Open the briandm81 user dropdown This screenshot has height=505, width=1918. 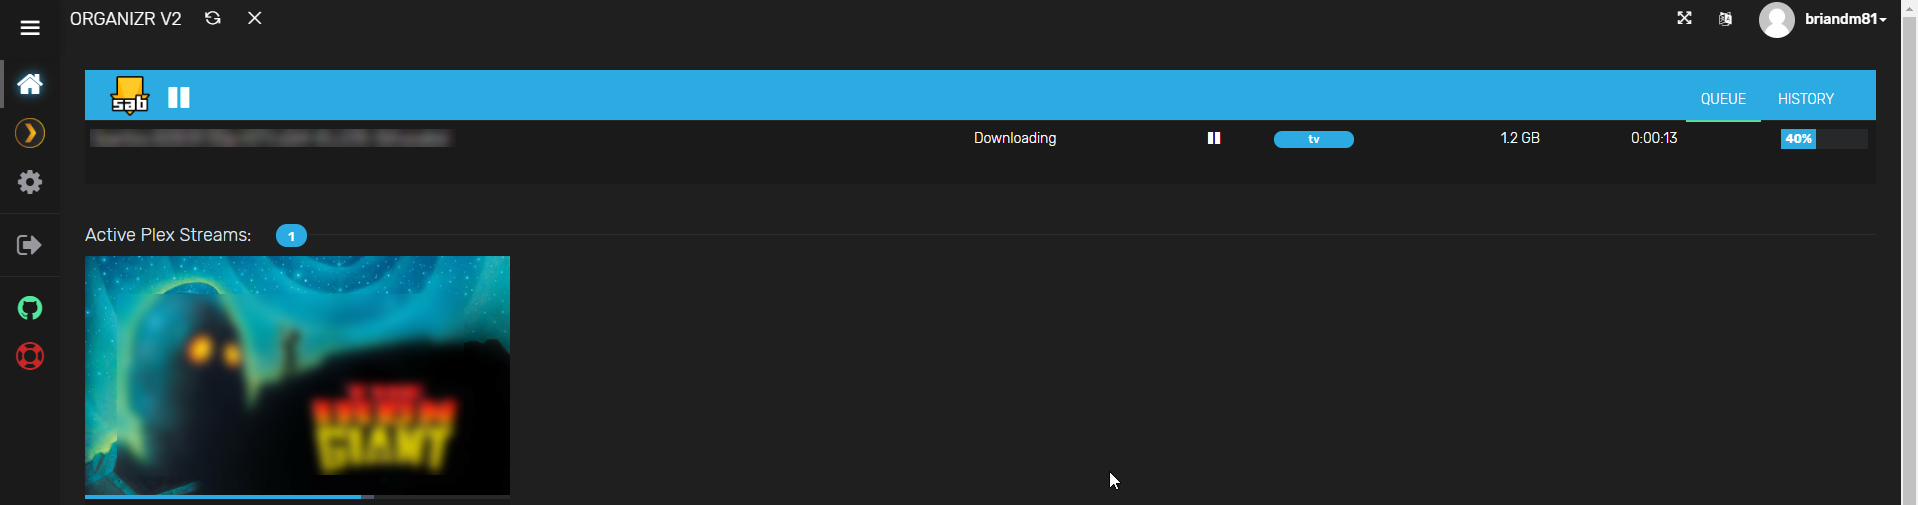point(1845,19)
